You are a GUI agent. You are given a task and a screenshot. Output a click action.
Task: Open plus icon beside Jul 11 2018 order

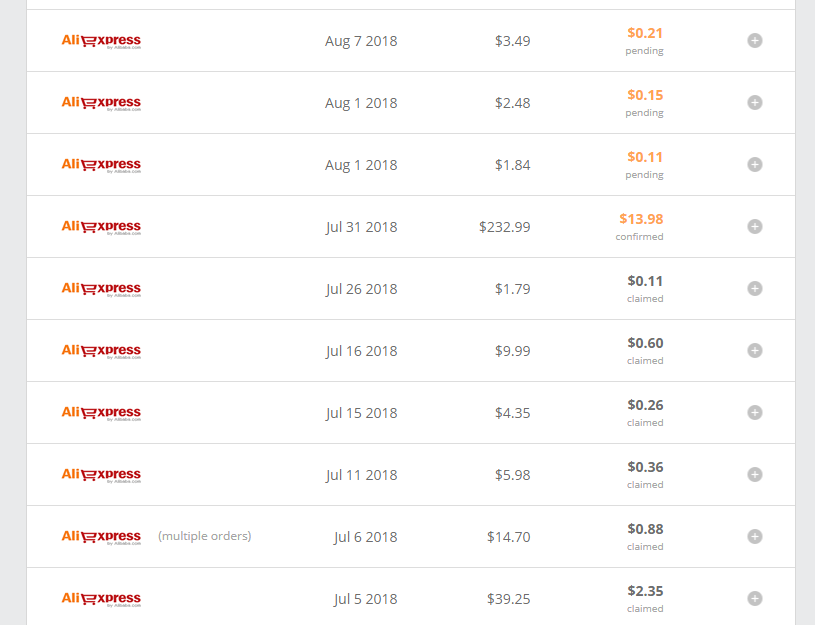point(755,474)
